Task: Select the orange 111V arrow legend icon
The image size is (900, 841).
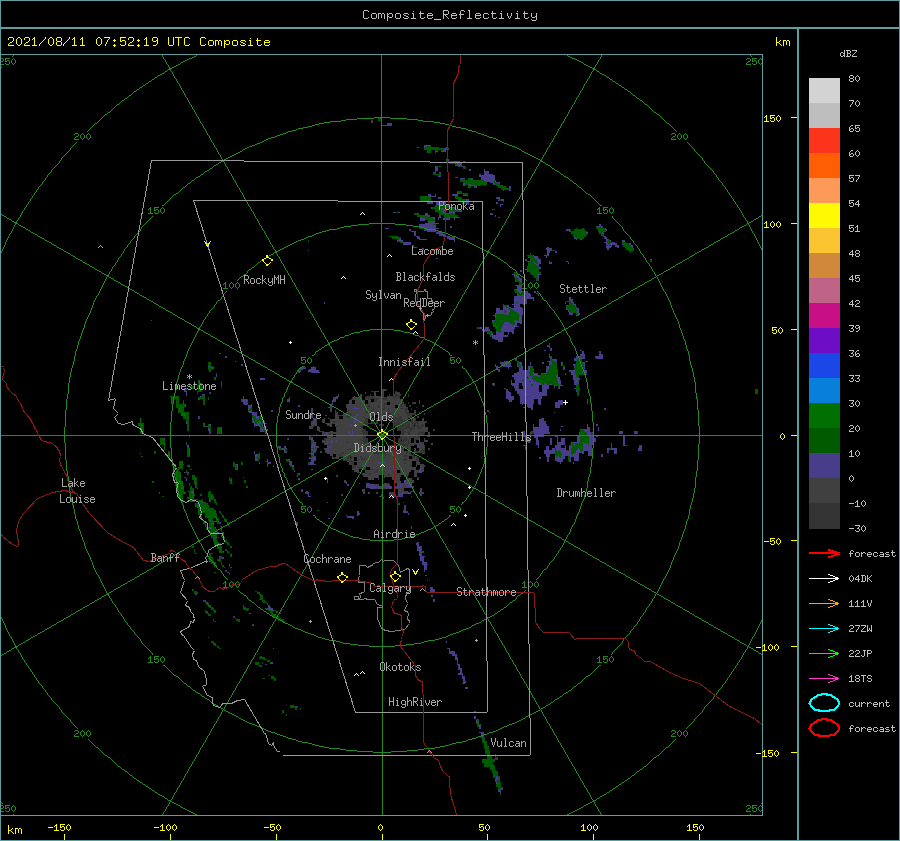Action: pyautogui.click(x=824, y=603)
